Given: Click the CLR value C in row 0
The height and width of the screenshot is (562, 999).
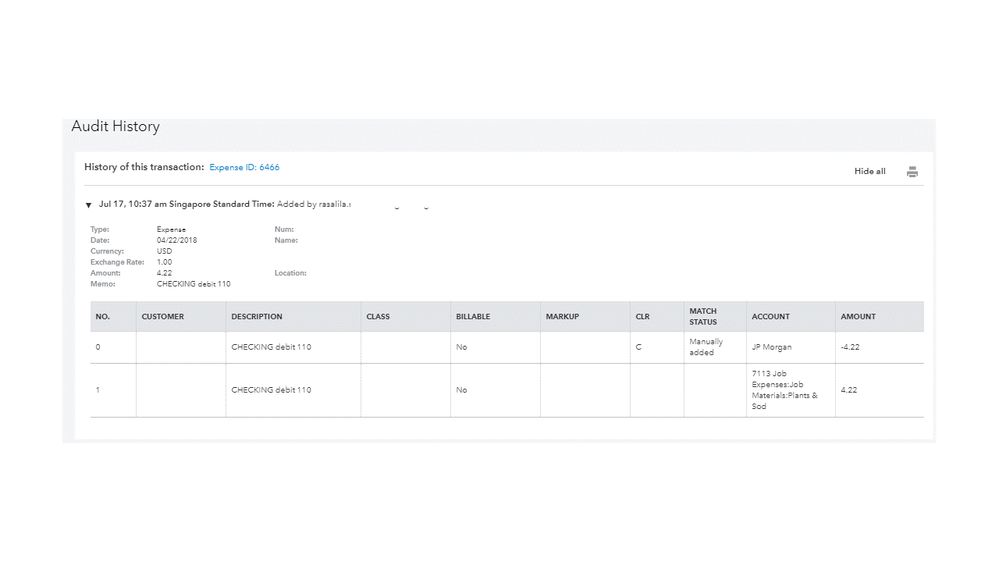Looking at the screenshot, I should point(638,347).
